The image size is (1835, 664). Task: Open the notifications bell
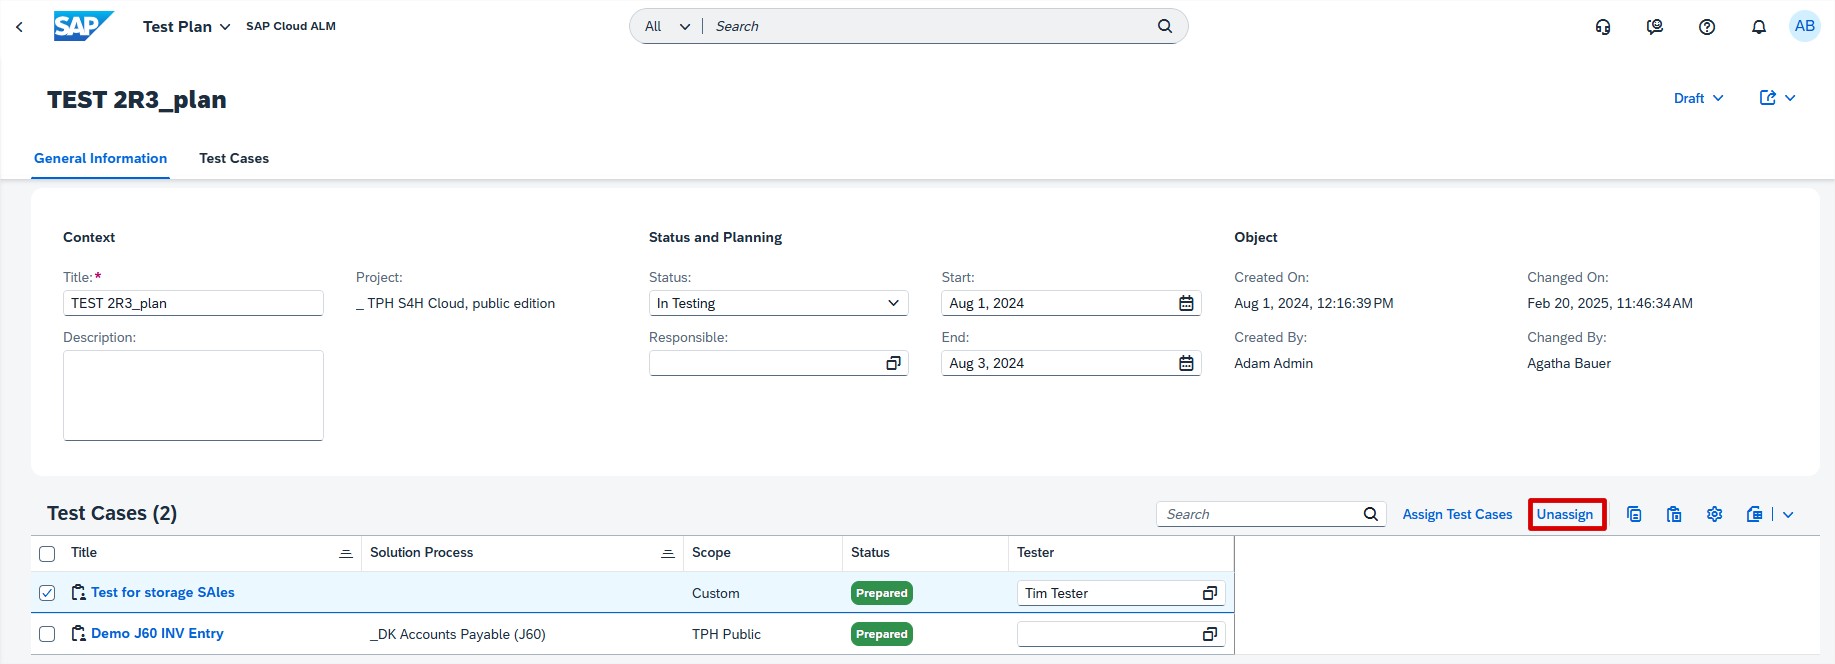click(x=1759, y=27)
